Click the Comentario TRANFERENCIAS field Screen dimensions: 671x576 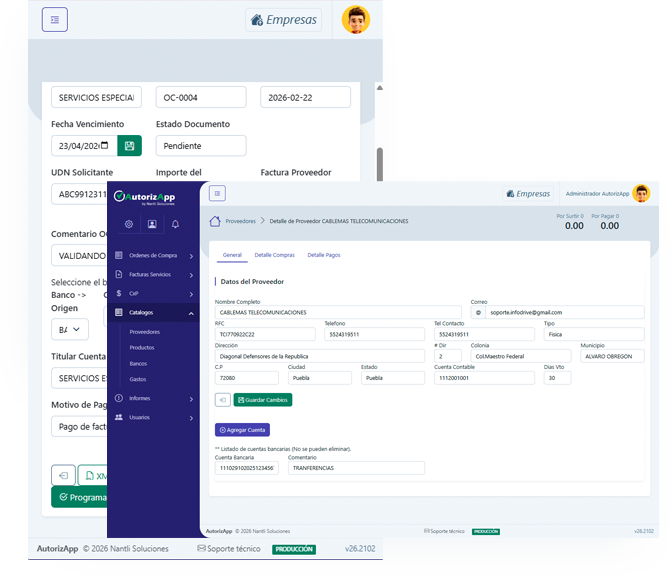[356, 468]
